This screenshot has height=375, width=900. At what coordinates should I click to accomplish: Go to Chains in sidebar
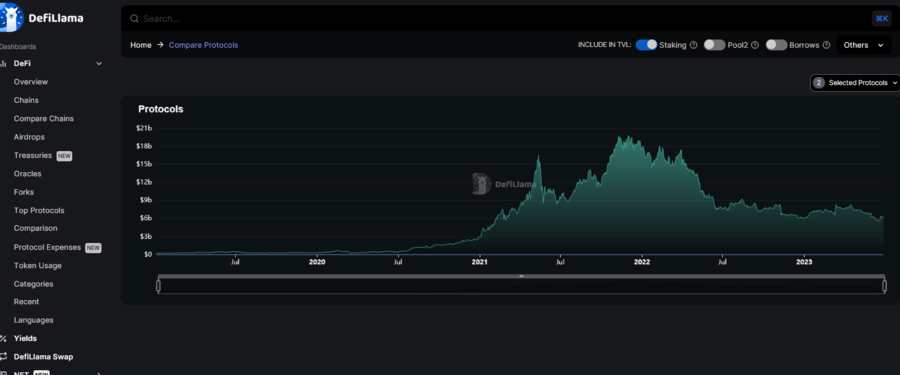[26, 100]
